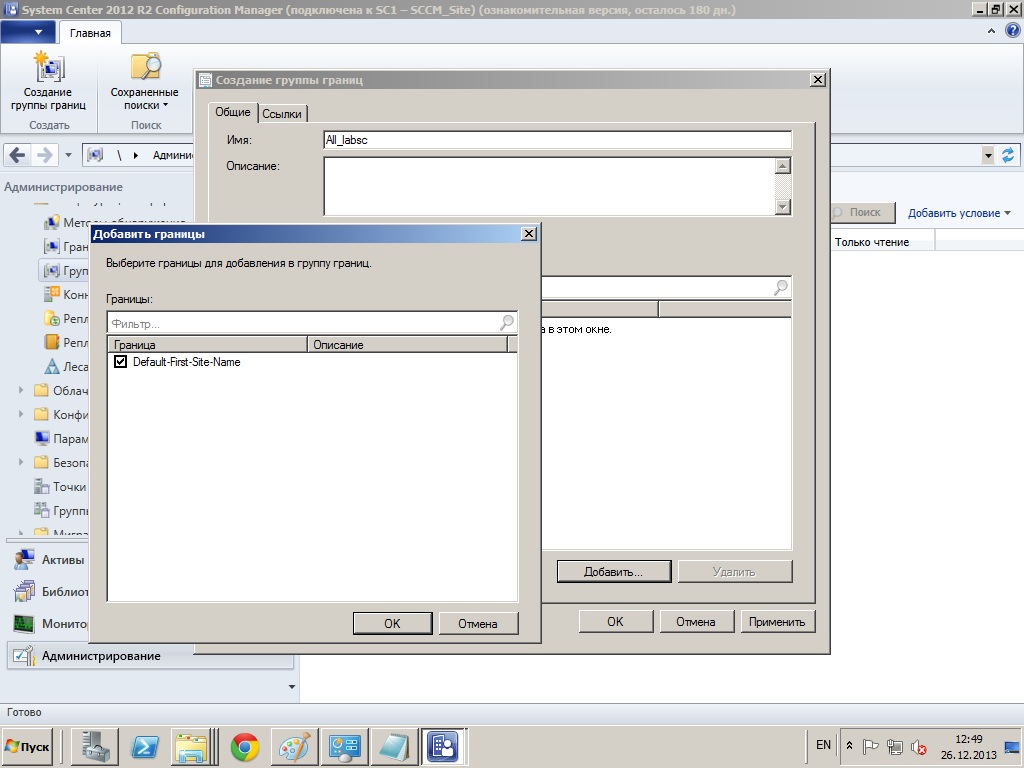Open the Активы workspace icon
The image size is (1024, 768).
pyautogui.click(x=24, y=560)
